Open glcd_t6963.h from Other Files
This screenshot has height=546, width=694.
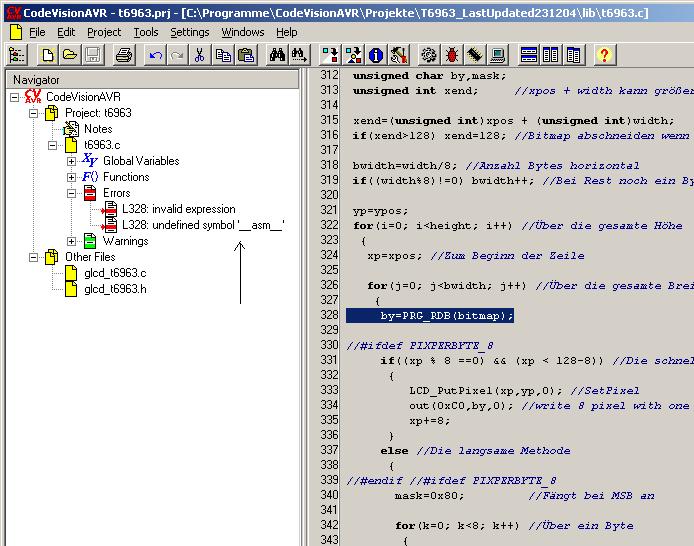point(115,289)
